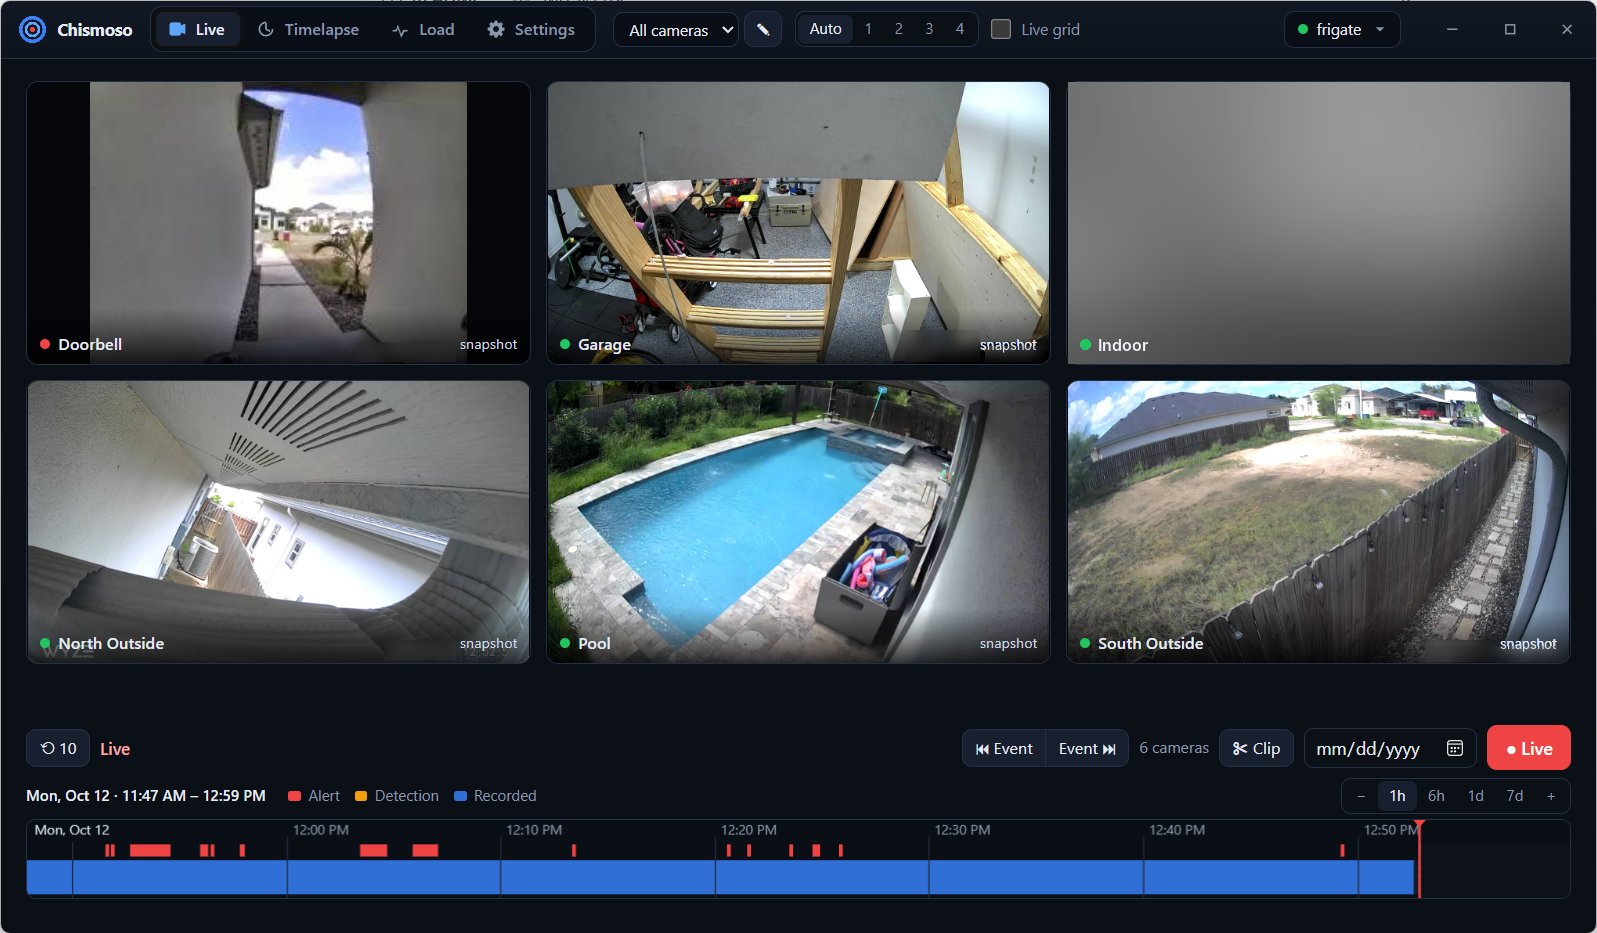Click the Chismoso logo icon

[32, 30]
